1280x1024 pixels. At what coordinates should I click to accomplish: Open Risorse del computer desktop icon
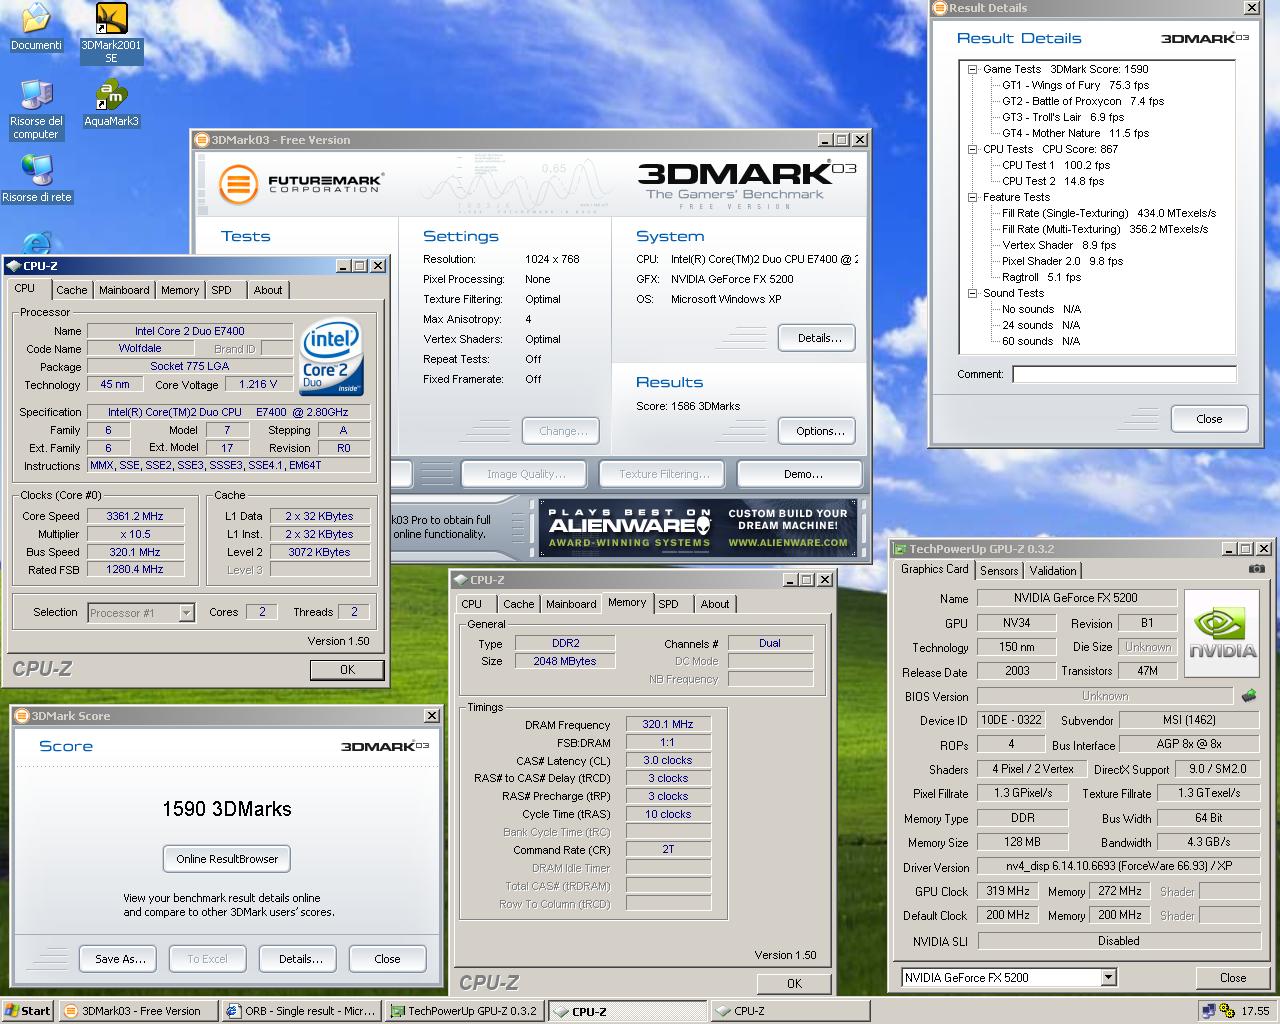(36, 109)
